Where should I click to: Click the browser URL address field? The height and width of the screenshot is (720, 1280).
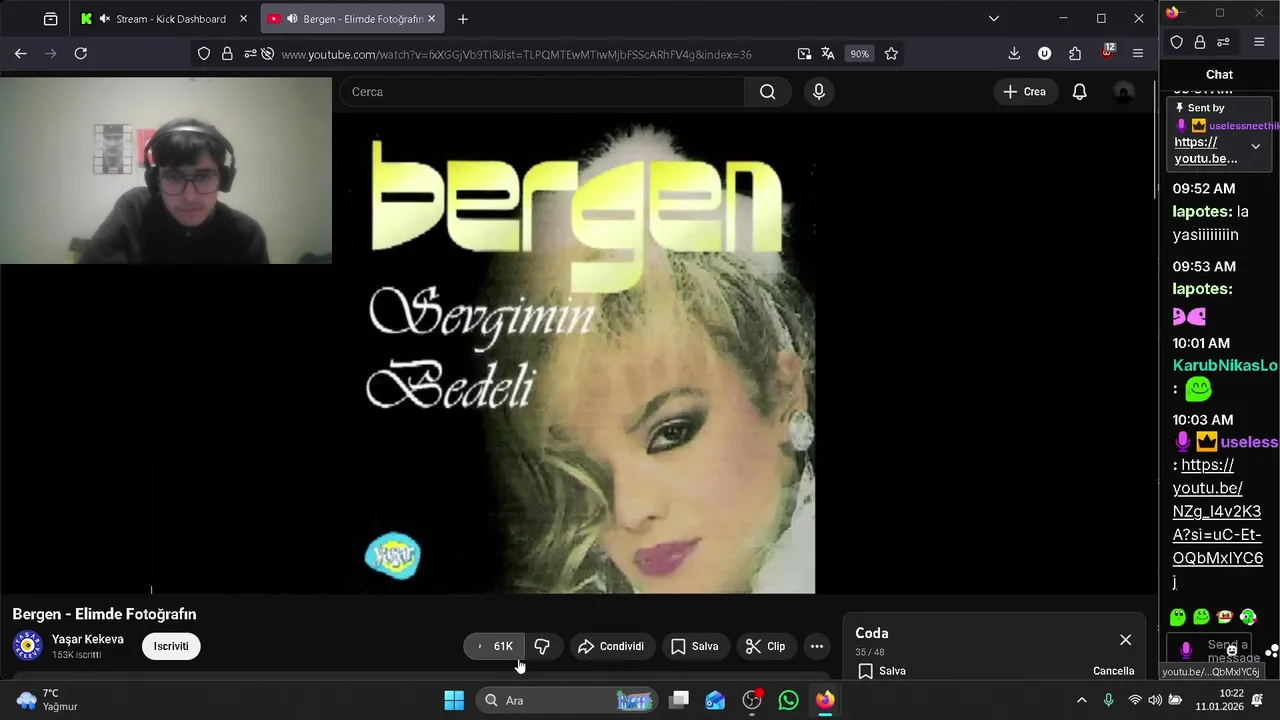[516, 54]
